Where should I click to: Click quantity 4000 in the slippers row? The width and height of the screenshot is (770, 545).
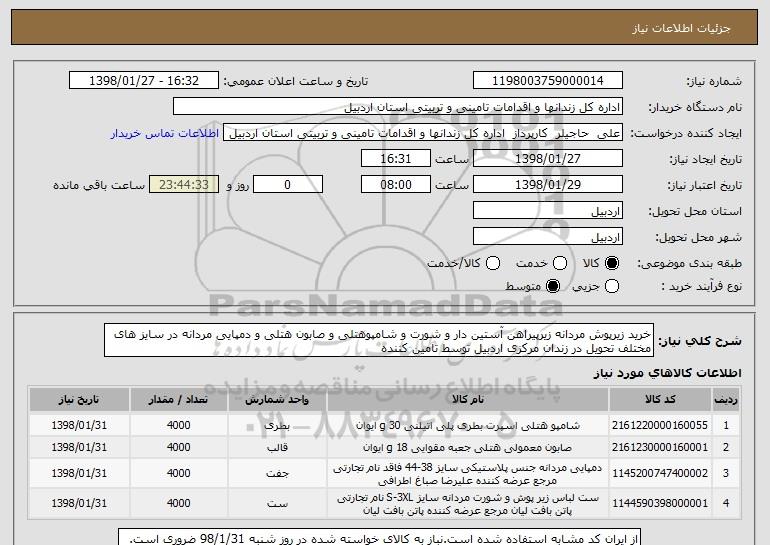[179, 473]
